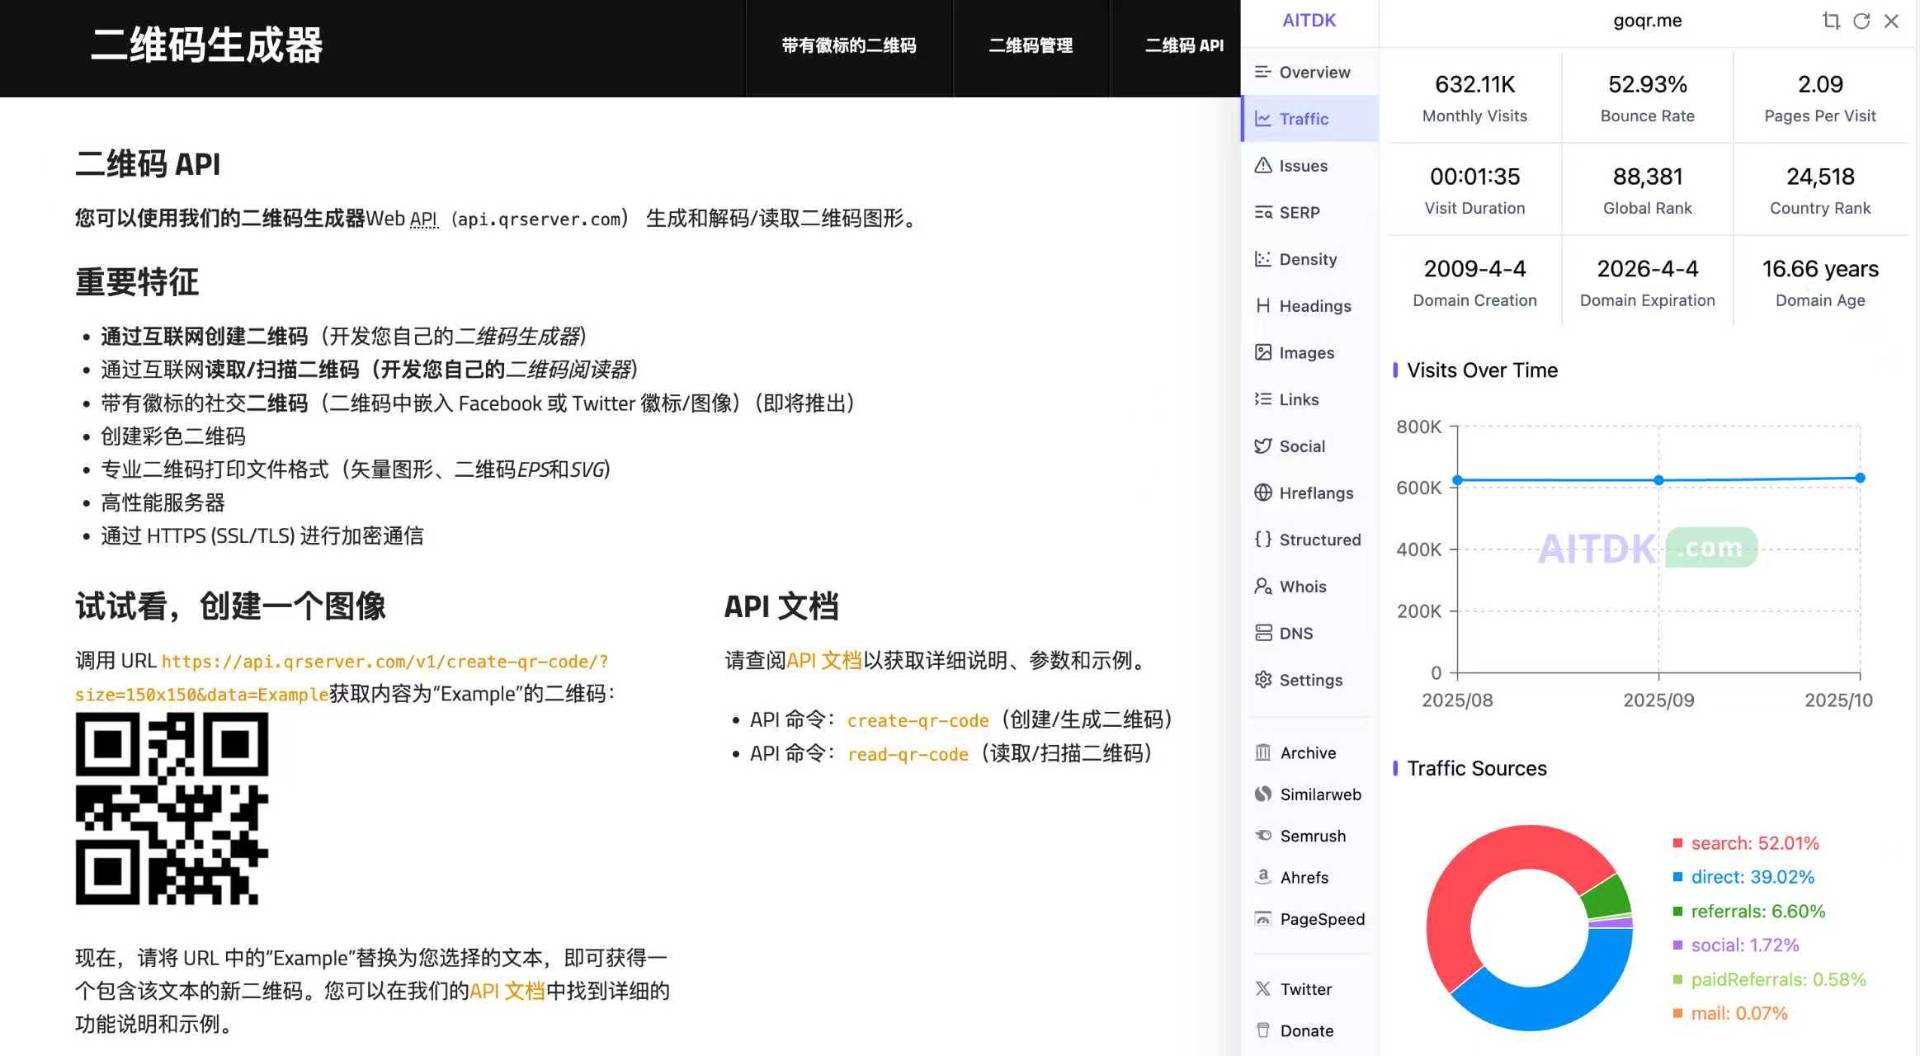Refresh the AITDK panel data
1920x1056 pixels.
[x=1861, y=21]
